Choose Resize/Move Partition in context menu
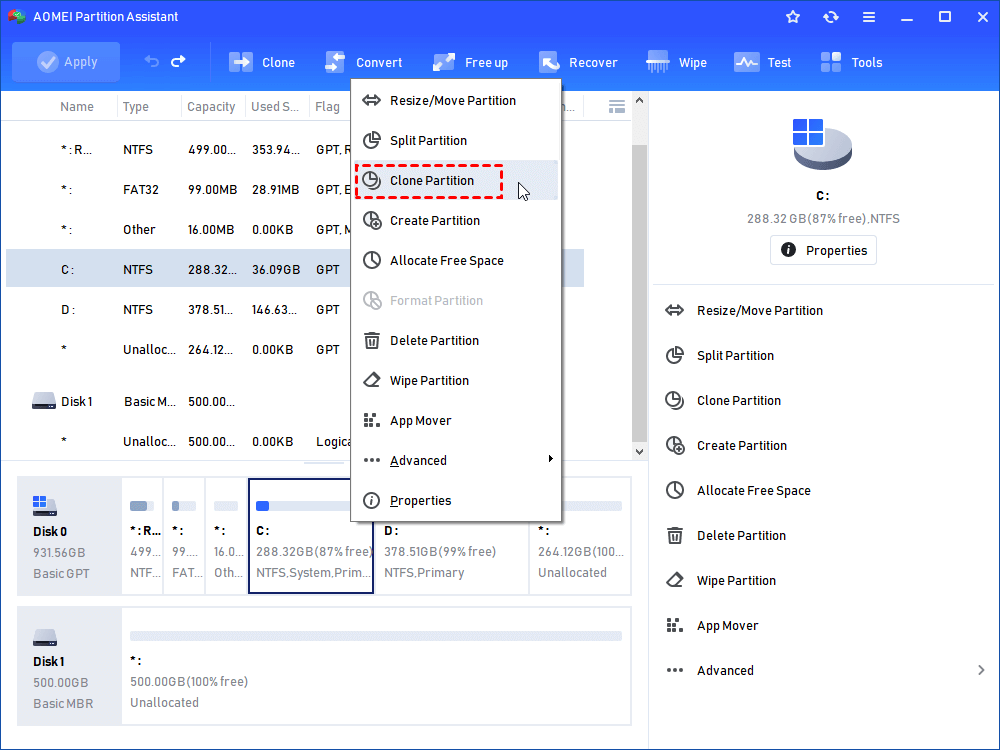The image size is (1000, 750). (x=457, y=101)
